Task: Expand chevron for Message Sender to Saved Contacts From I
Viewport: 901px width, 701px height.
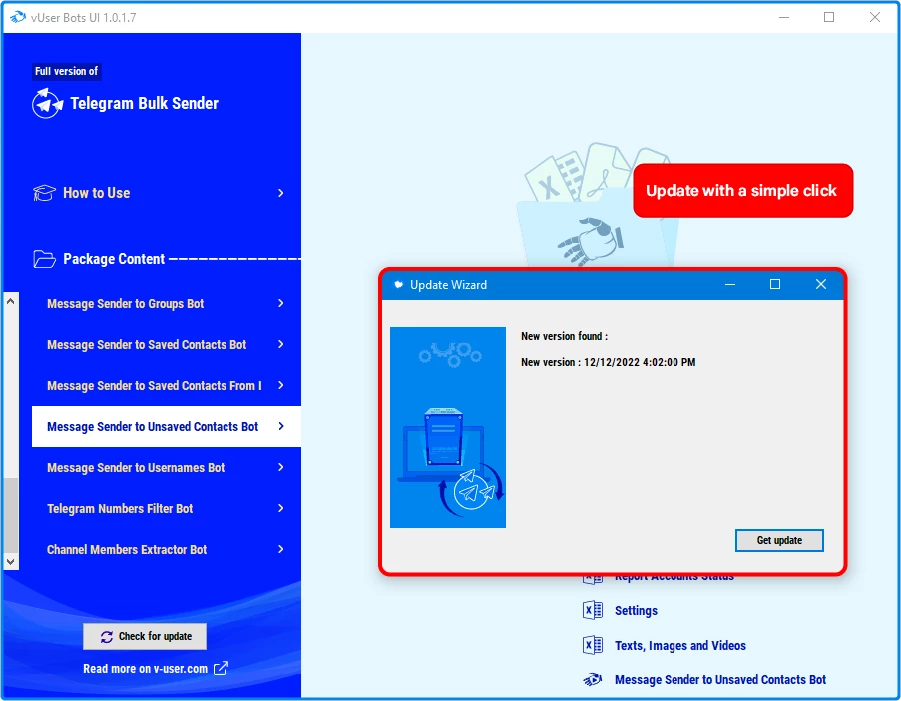Action: pos(280,385)
